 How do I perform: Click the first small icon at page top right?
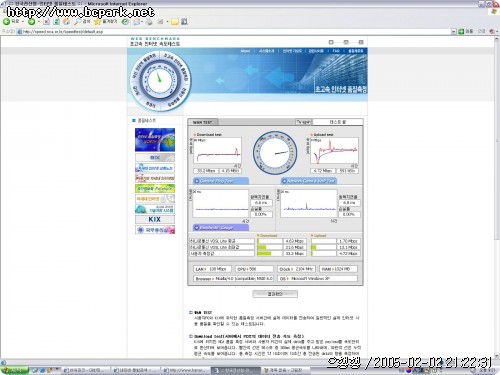tap(331, 42)
